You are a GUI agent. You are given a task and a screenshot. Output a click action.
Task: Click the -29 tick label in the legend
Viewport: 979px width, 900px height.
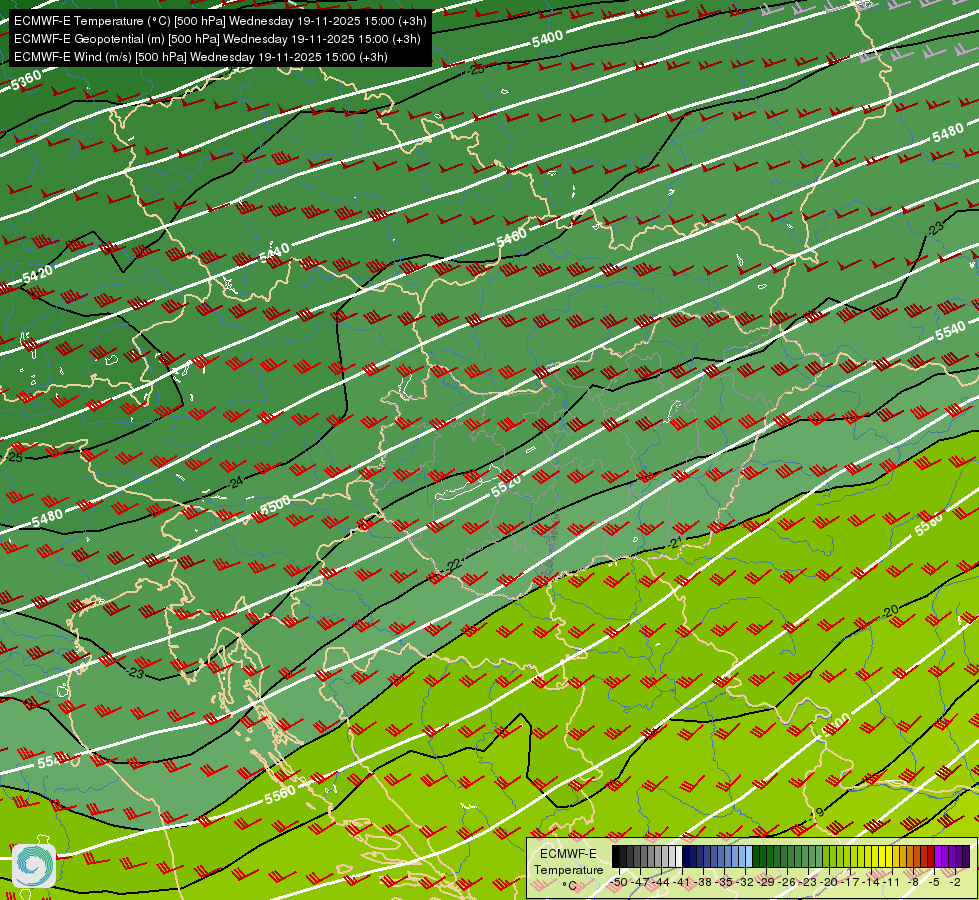767,882
